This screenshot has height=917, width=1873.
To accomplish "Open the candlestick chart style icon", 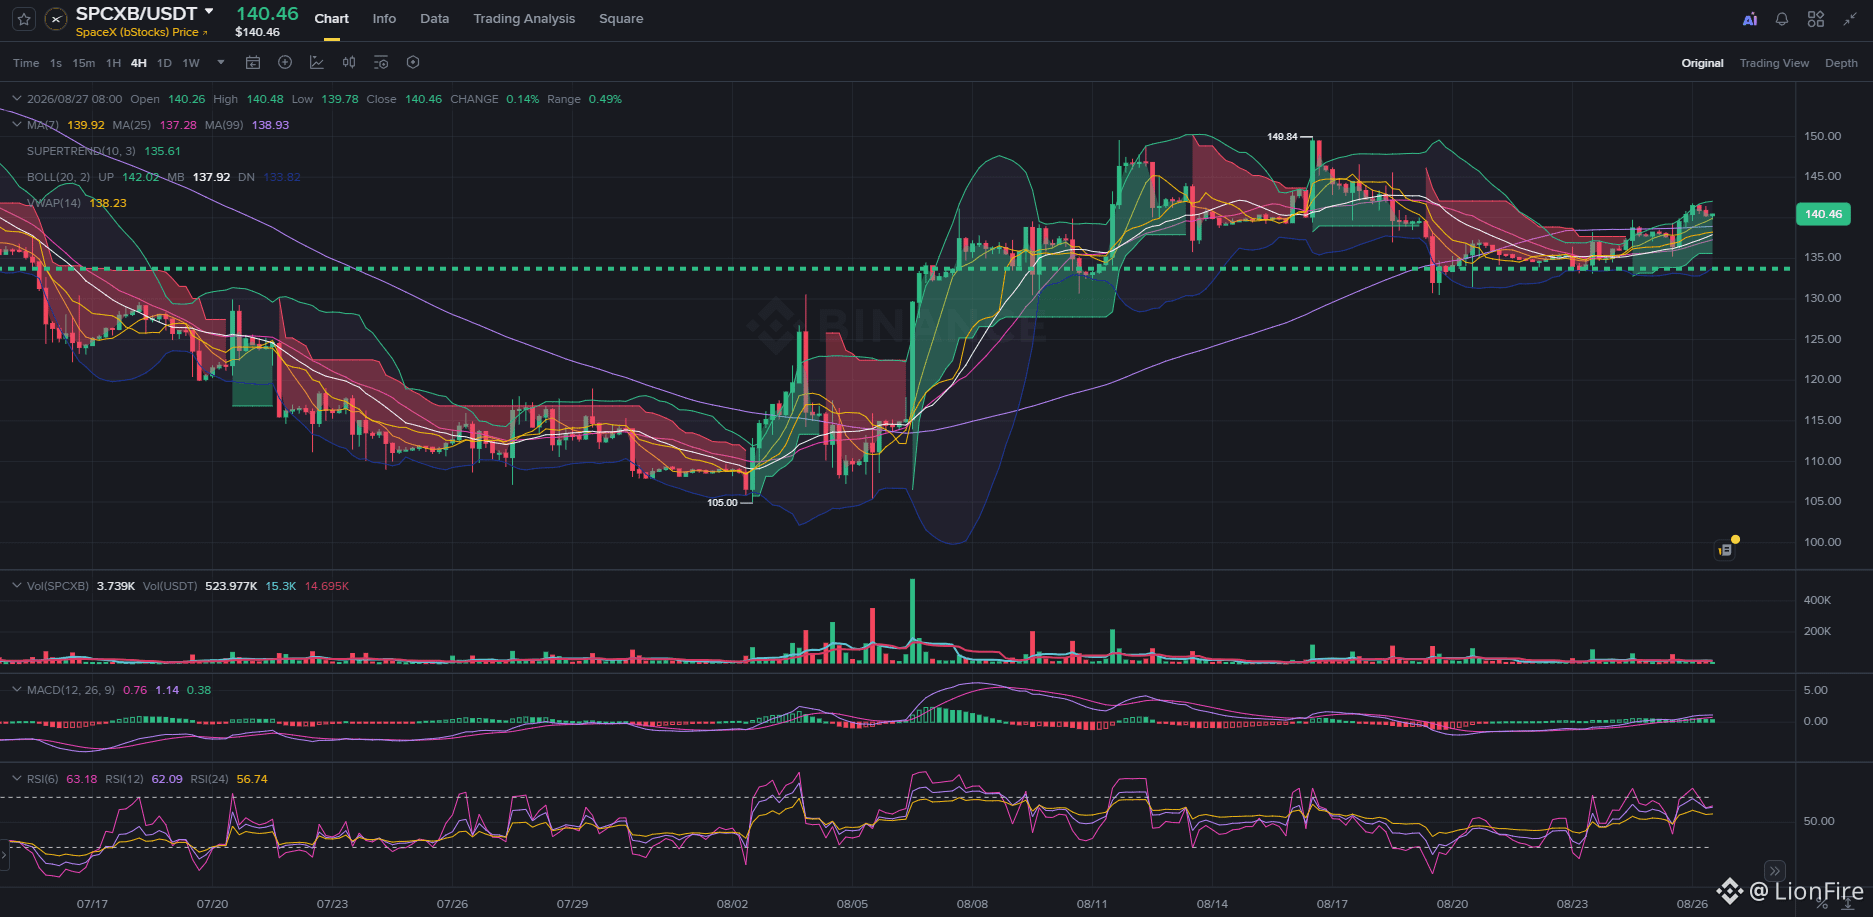I will coord(349,63).
